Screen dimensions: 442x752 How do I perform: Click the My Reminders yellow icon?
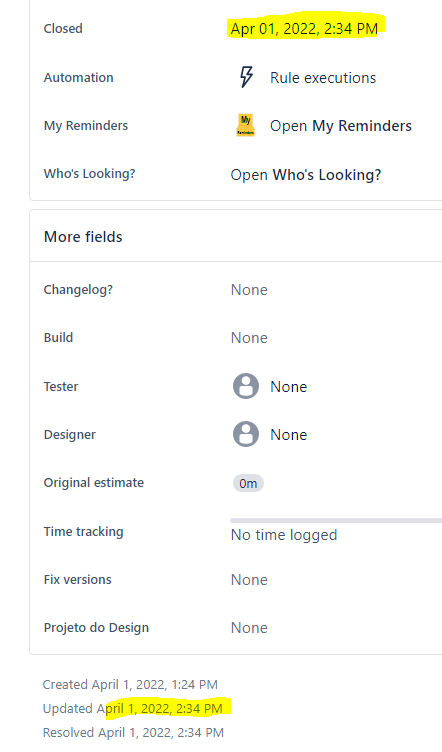pyautogui.click(x=245, y=125)
